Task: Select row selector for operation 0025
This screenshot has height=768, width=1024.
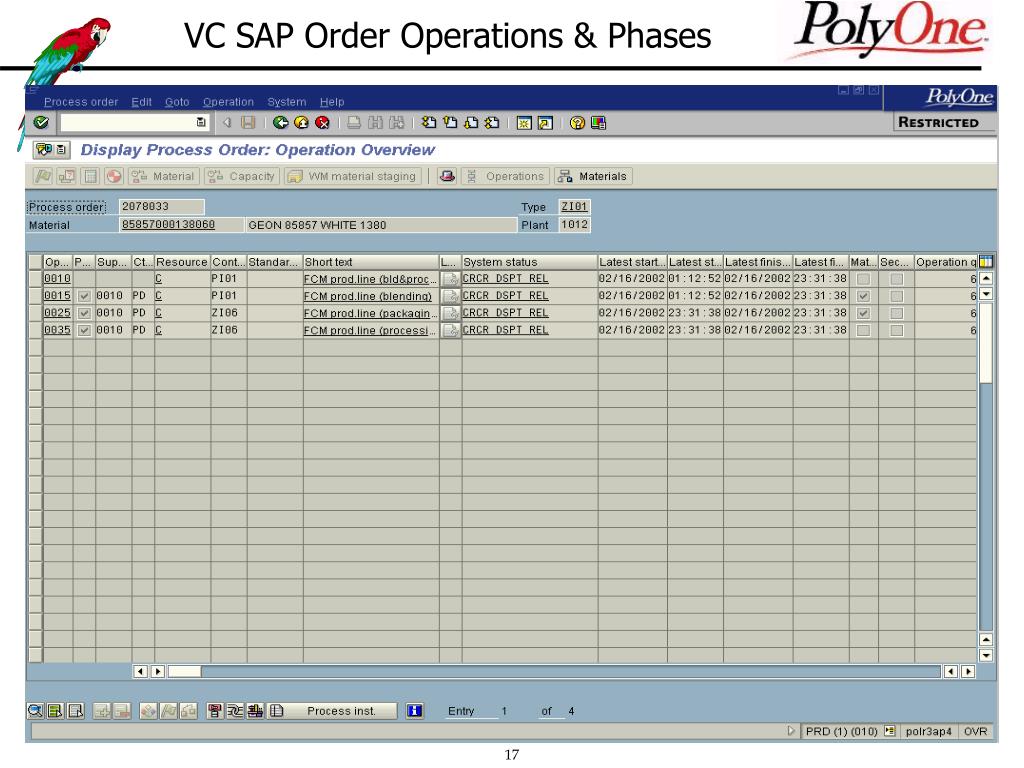Action: (35, 313)
